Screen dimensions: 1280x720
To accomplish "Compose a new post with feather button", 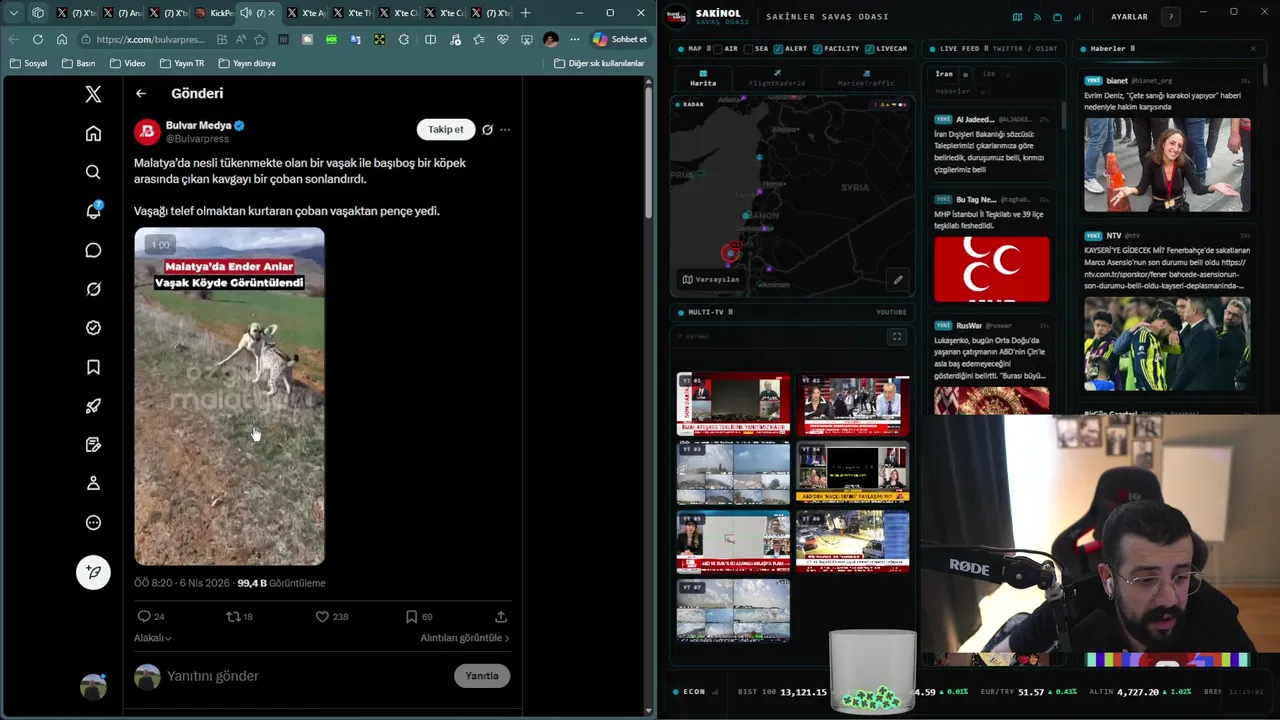I will [93, 572].
